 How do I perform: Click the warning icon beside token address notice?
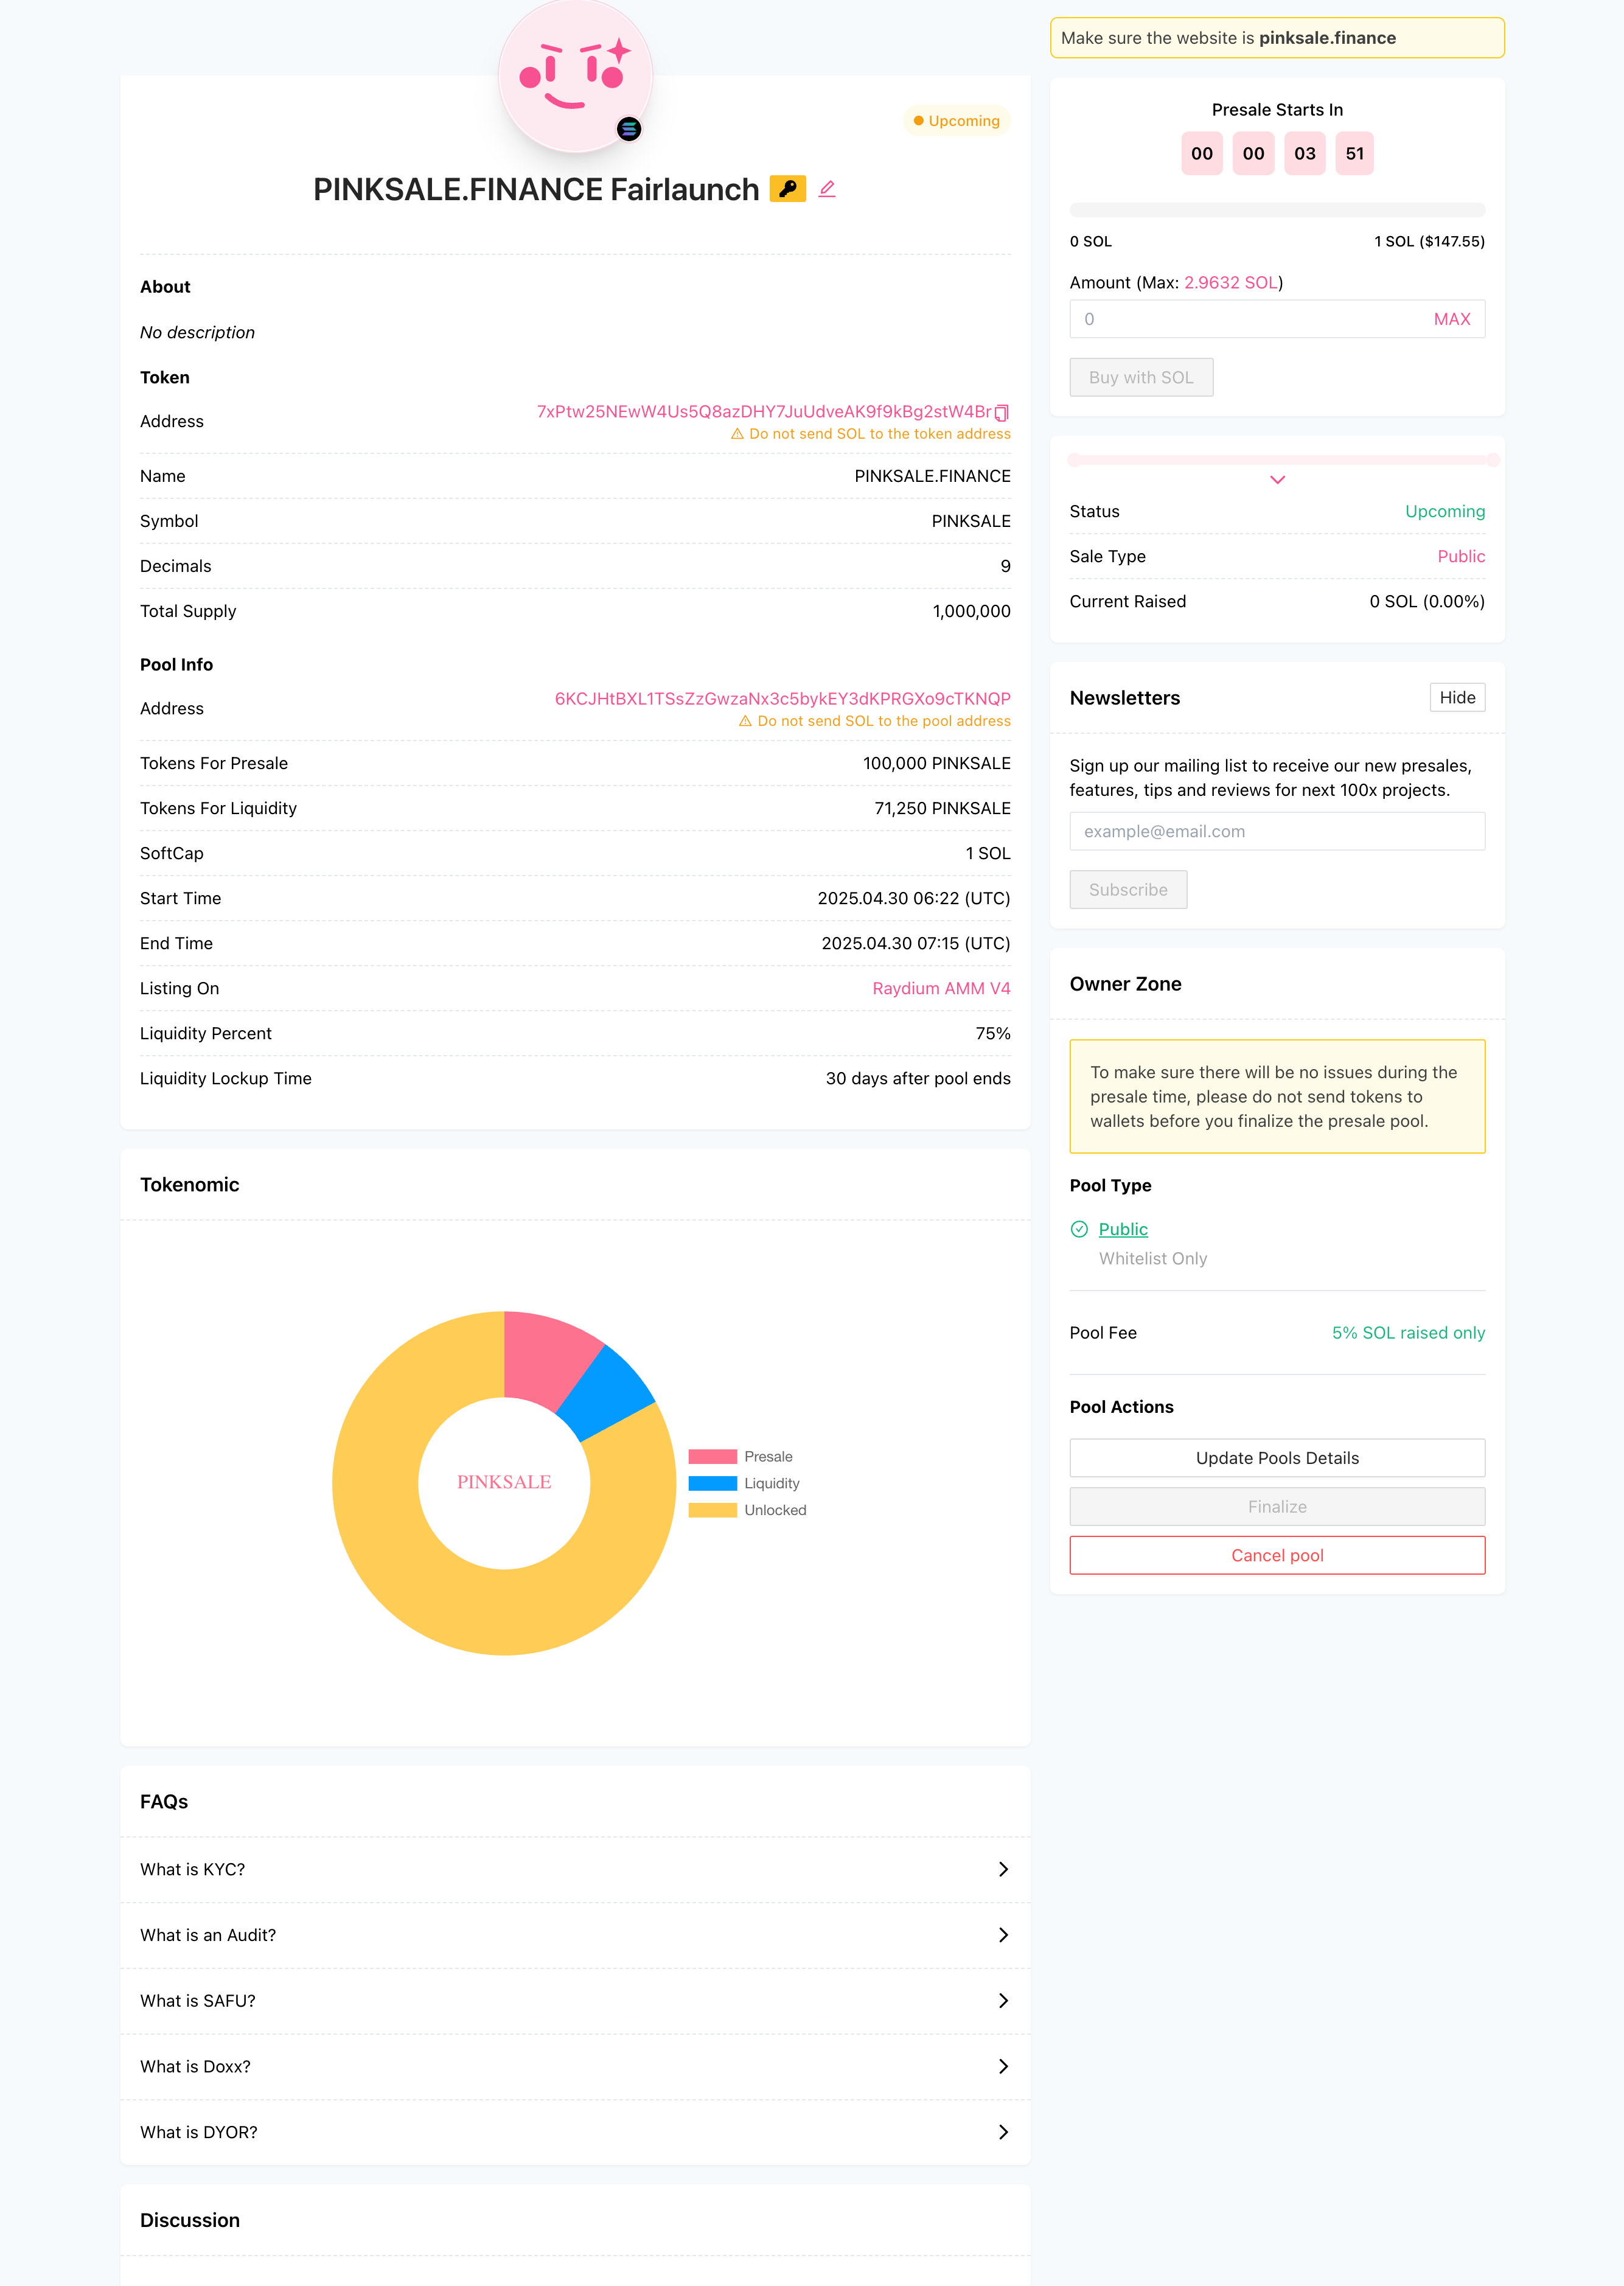[737, 434]
